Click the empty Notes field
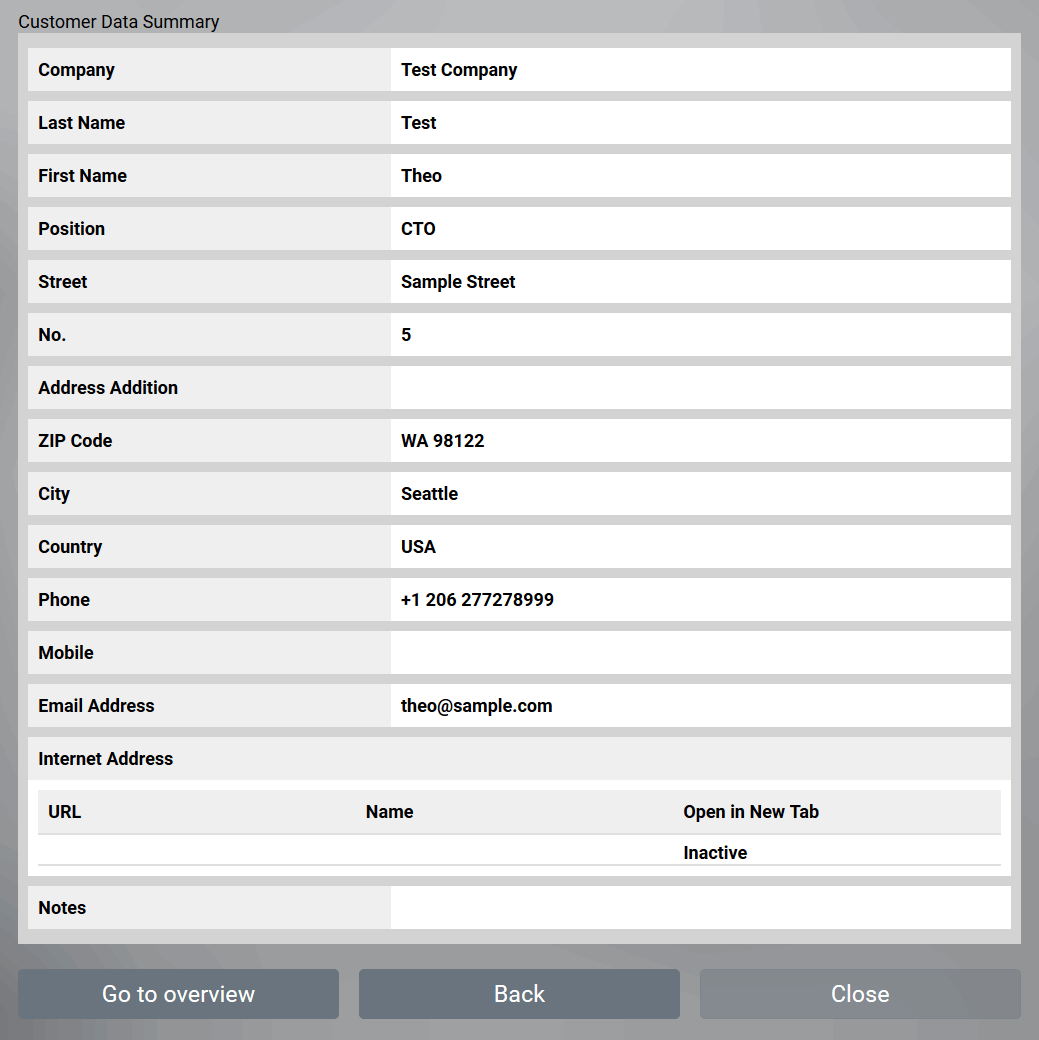1039x1040 pixels. (x=700, y=907)
